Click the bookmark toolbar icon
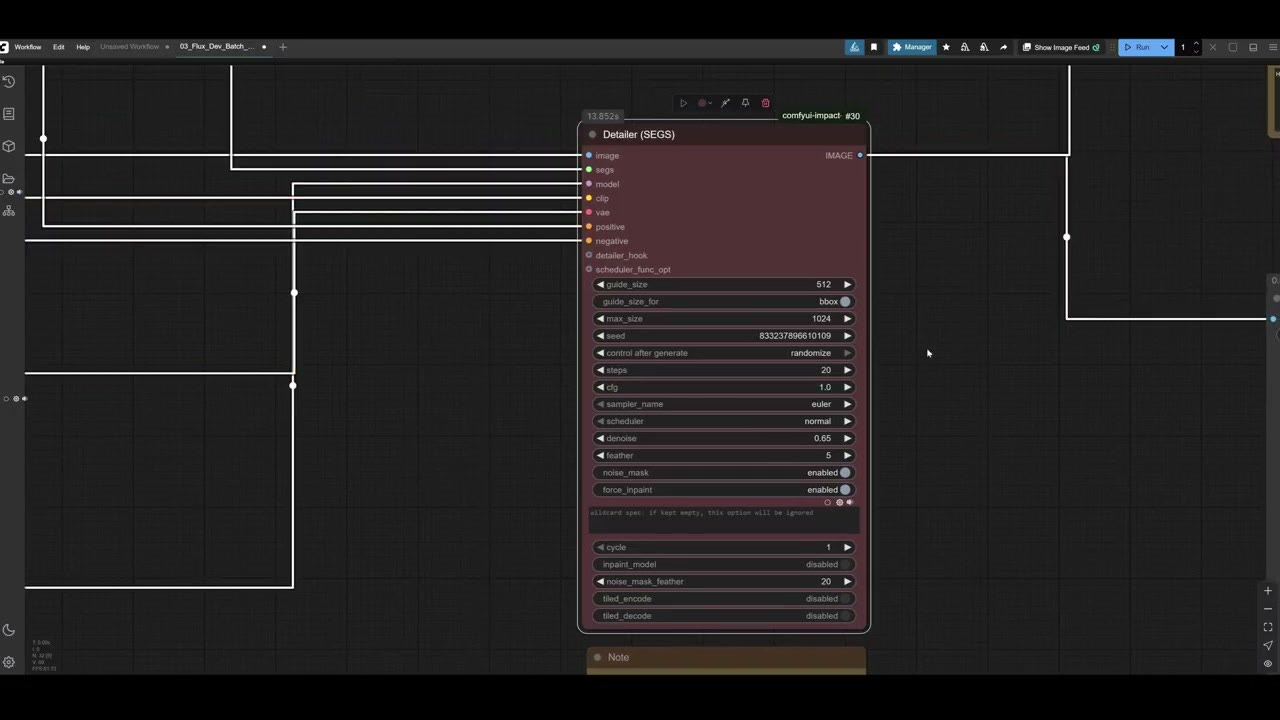 [x=874, y=47]
